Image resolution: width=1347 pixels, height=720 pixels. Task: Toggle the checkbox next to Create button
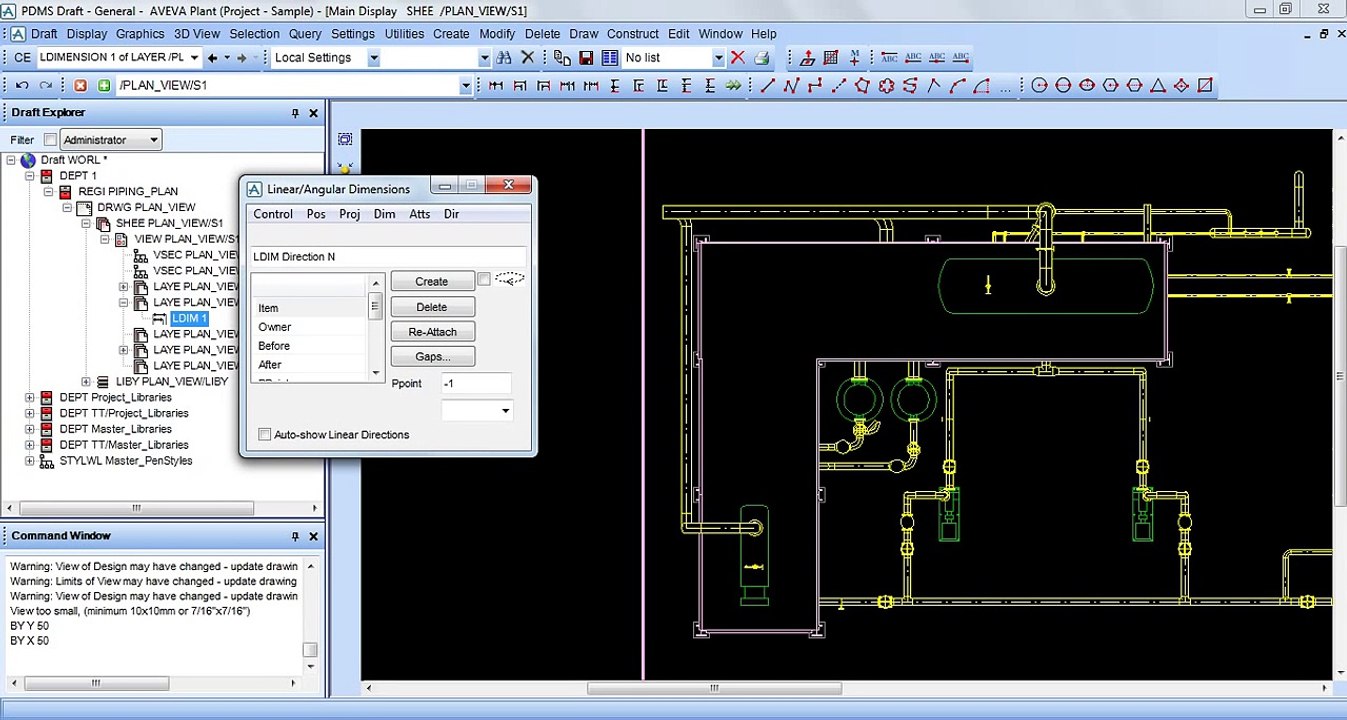click(x=484, y=280)
